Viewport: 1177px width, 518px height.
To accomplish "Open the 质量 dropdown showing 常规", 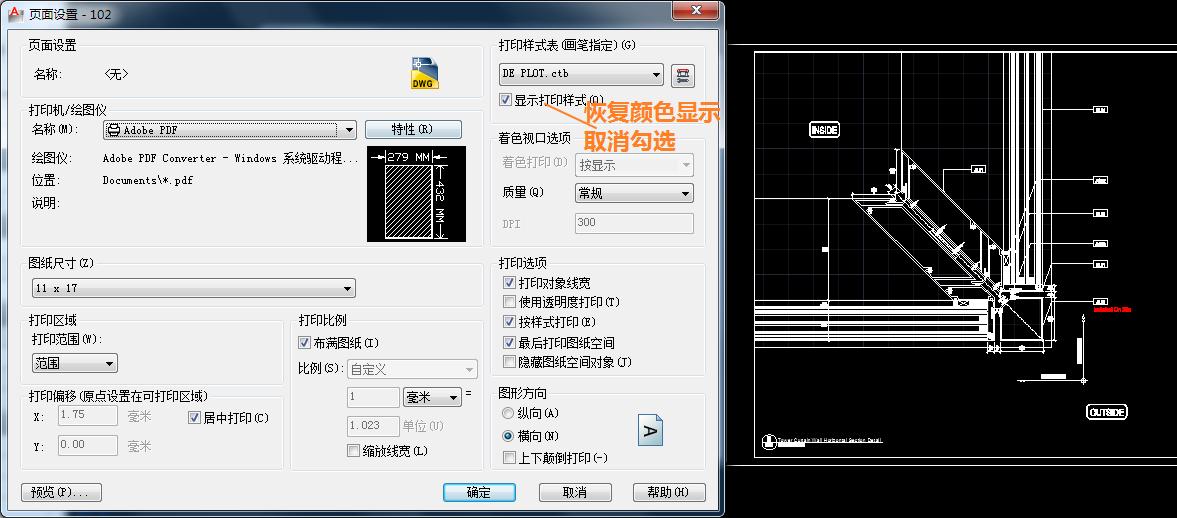I will pyautogui.click(x=634, y=193).
